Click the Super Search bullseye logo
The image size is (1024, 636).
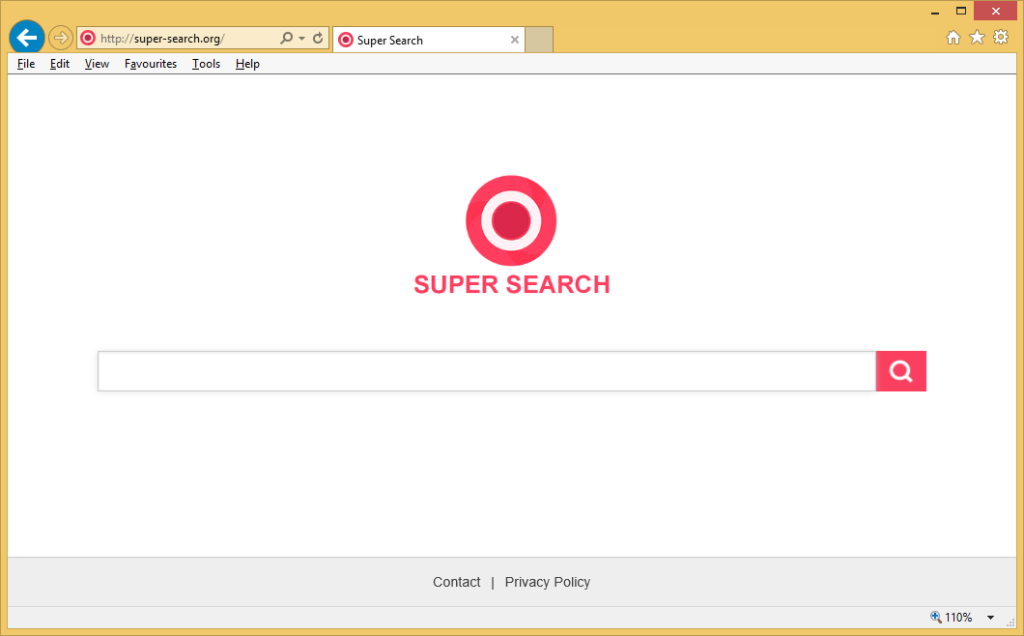[x=511, y=221]
